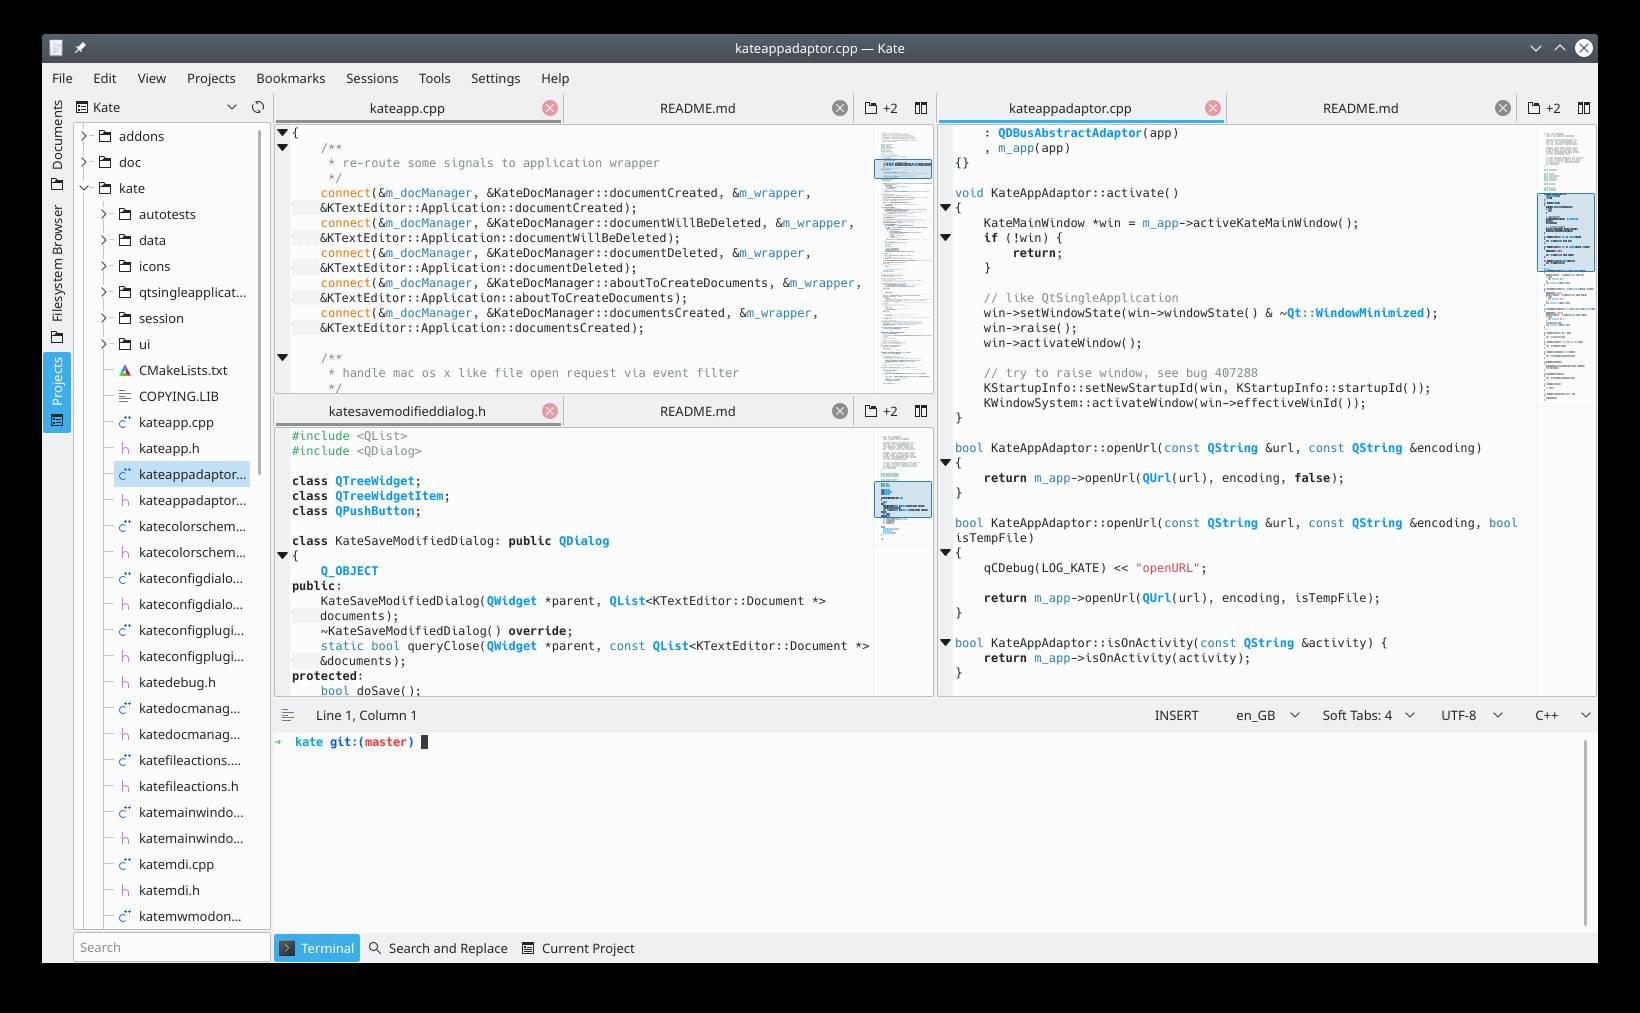The height and width of the screenshot is (1013, 1640).
Task: Open the Bookmarks menu
Action: click(290, 78)
